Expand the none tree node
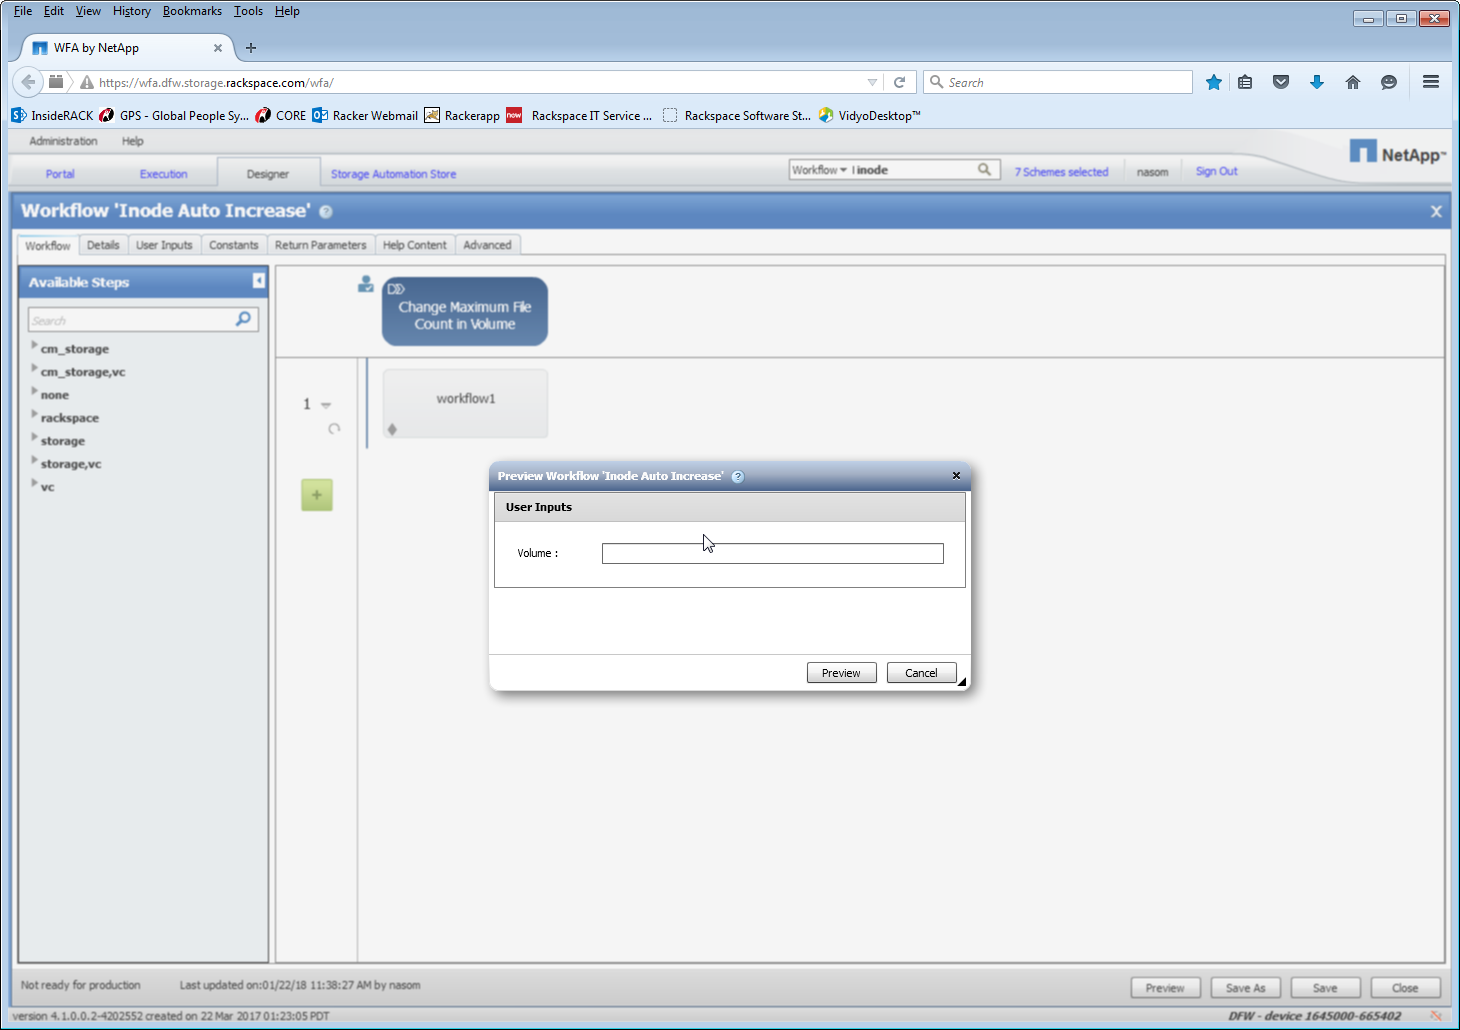This screenshot has width=1460, height=1030. tap(34, 391)
